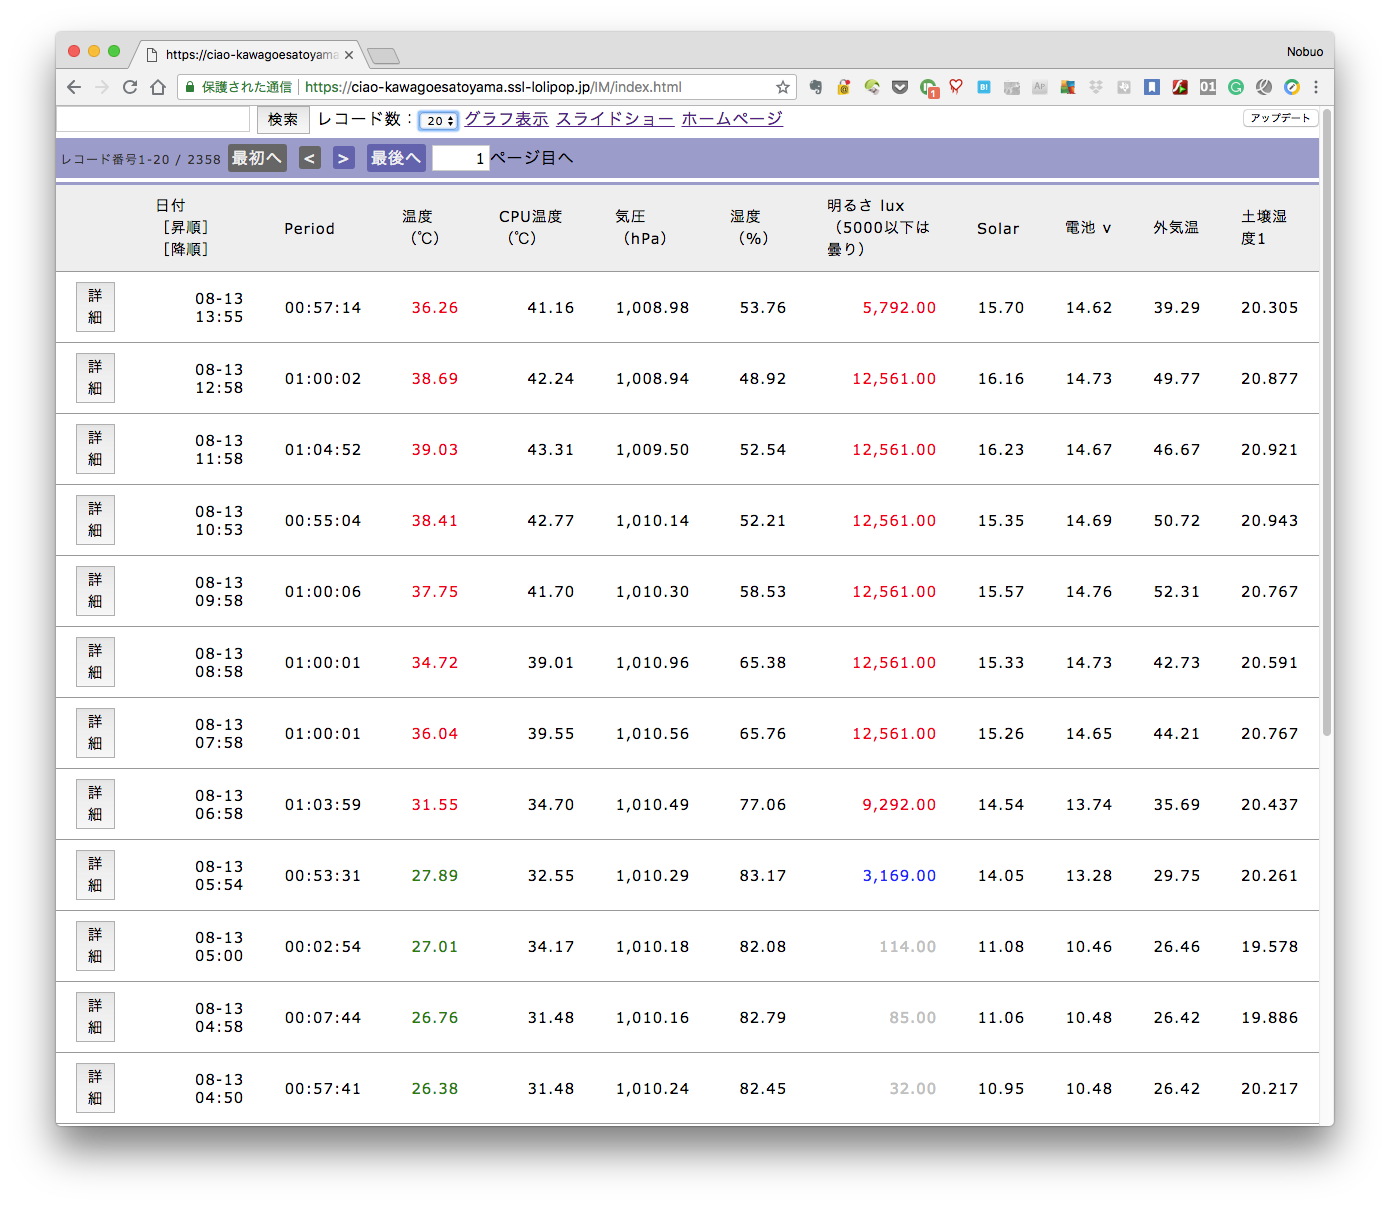This screenshot has width=1390, height=1206.
Task: Open 詳細 for the 08-13 13:55 record
Action: point(95,307)
